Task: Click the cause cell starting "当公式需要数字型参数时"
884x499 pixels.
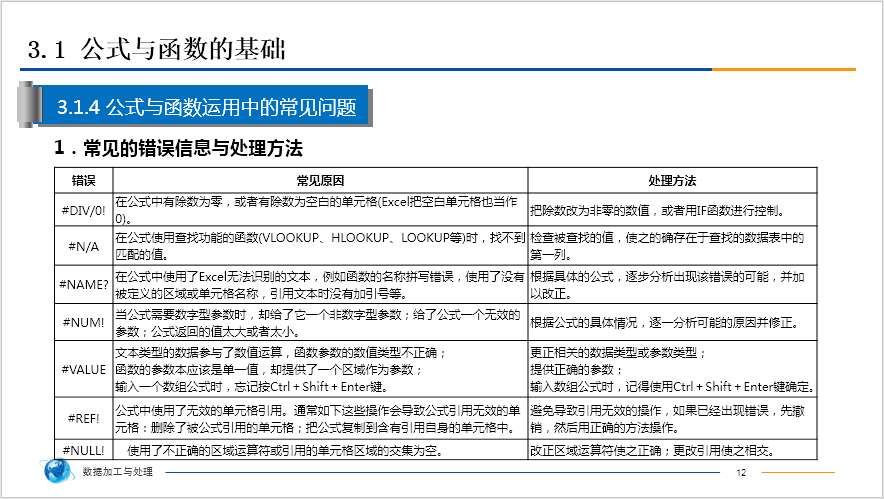Action: click(320, 322)
